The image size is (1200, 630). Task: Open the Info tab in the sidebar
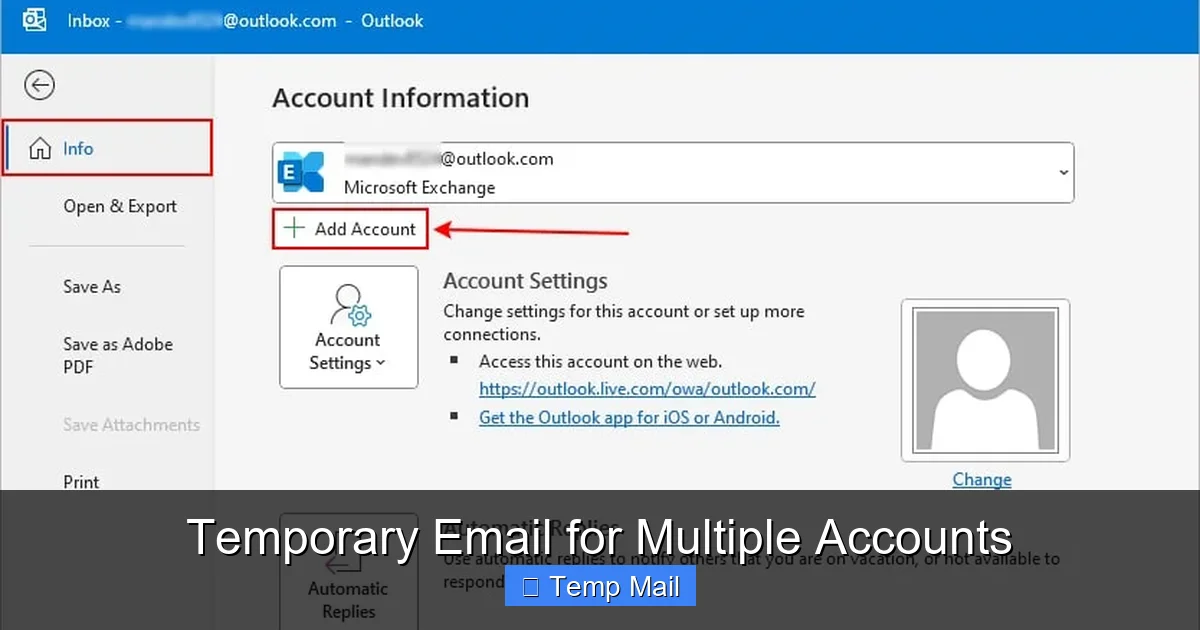point(107,148)
